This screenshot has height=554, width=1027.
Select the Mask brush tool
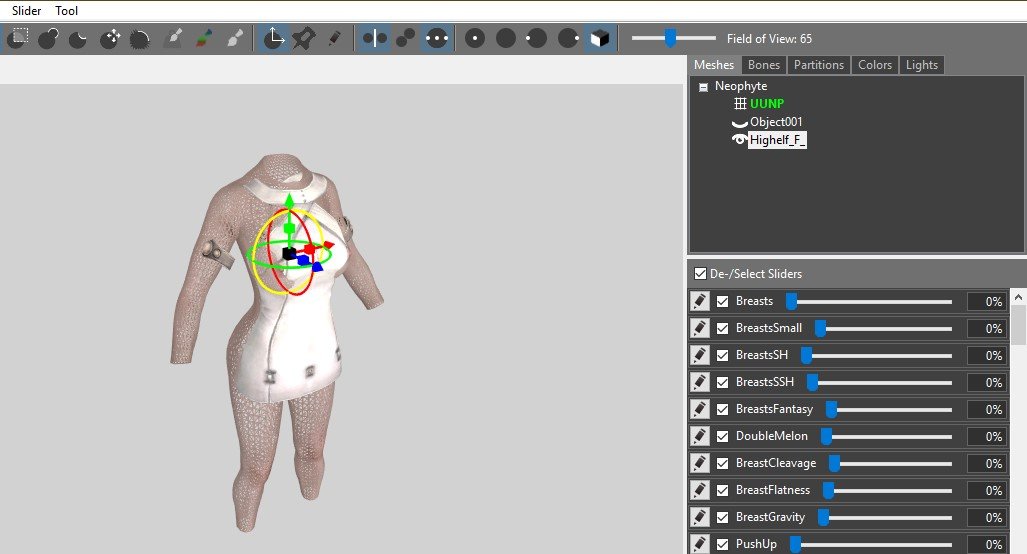point(173,38)
